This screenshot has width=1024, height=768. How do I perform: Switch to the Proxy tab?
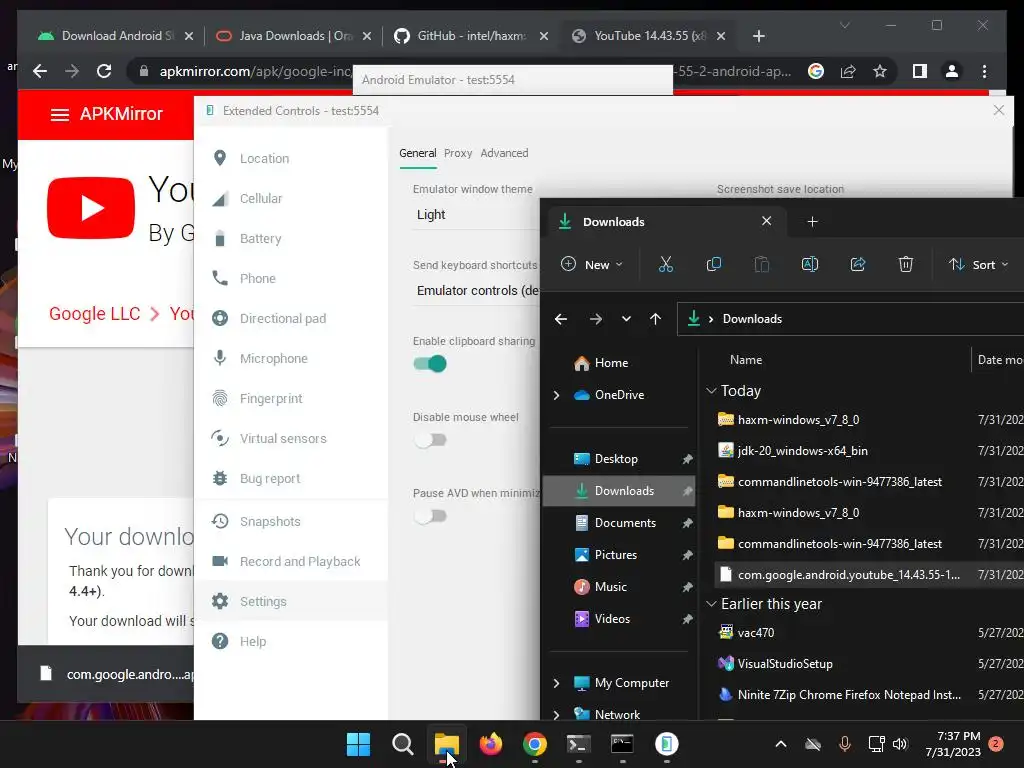click(x=458, y=153)
